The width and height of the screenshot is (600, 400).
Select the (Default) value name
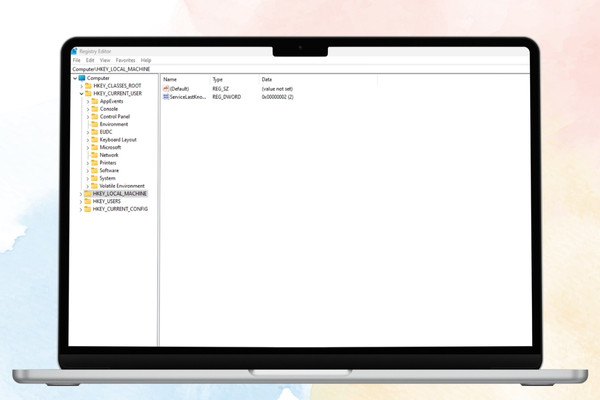pyautogui.click(x=179, y=89)
